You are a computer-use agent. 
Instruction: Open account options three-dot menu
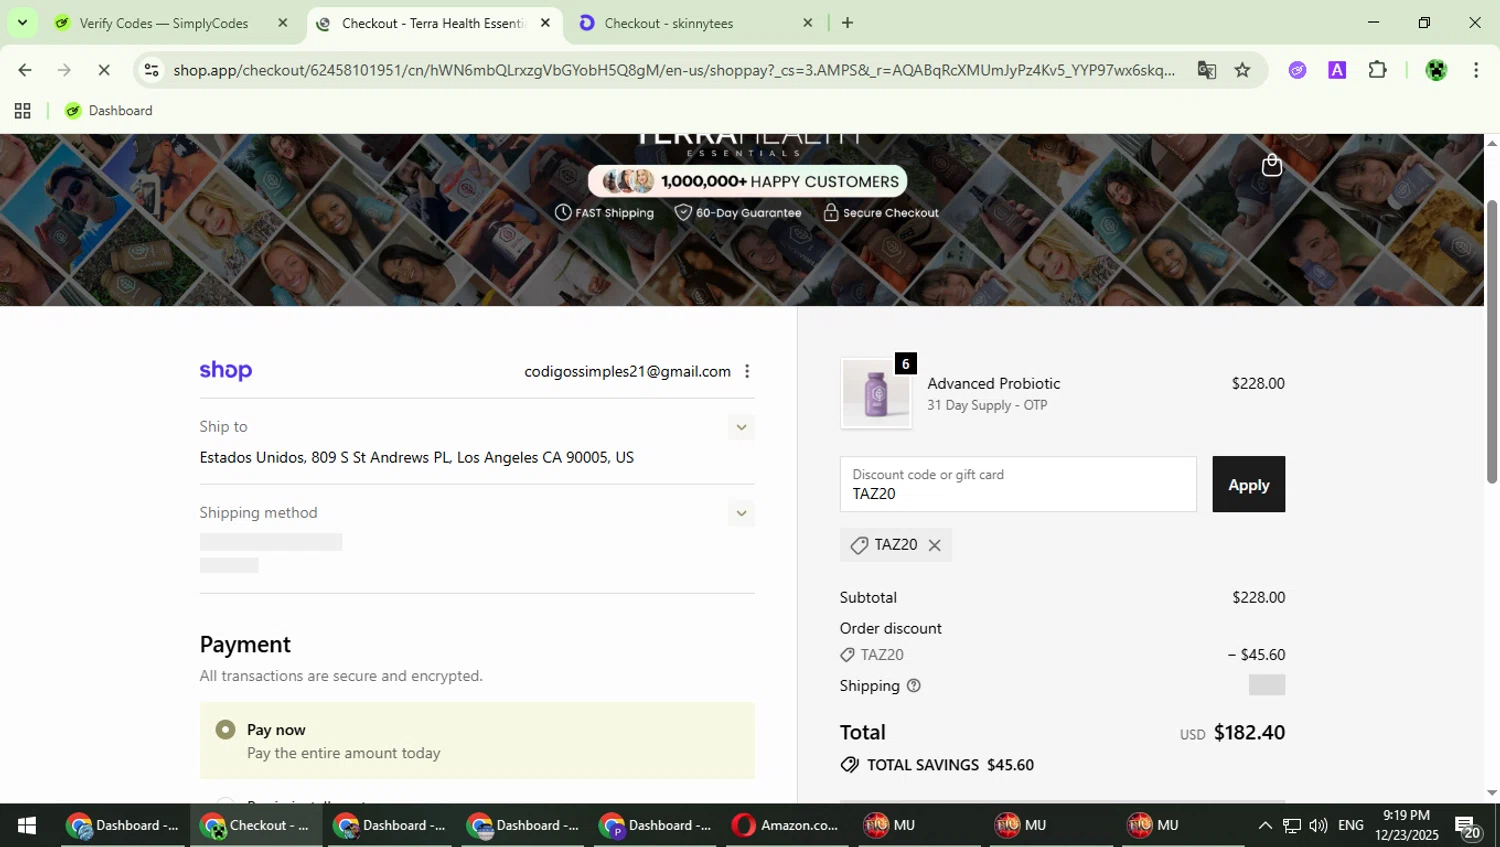747,371
